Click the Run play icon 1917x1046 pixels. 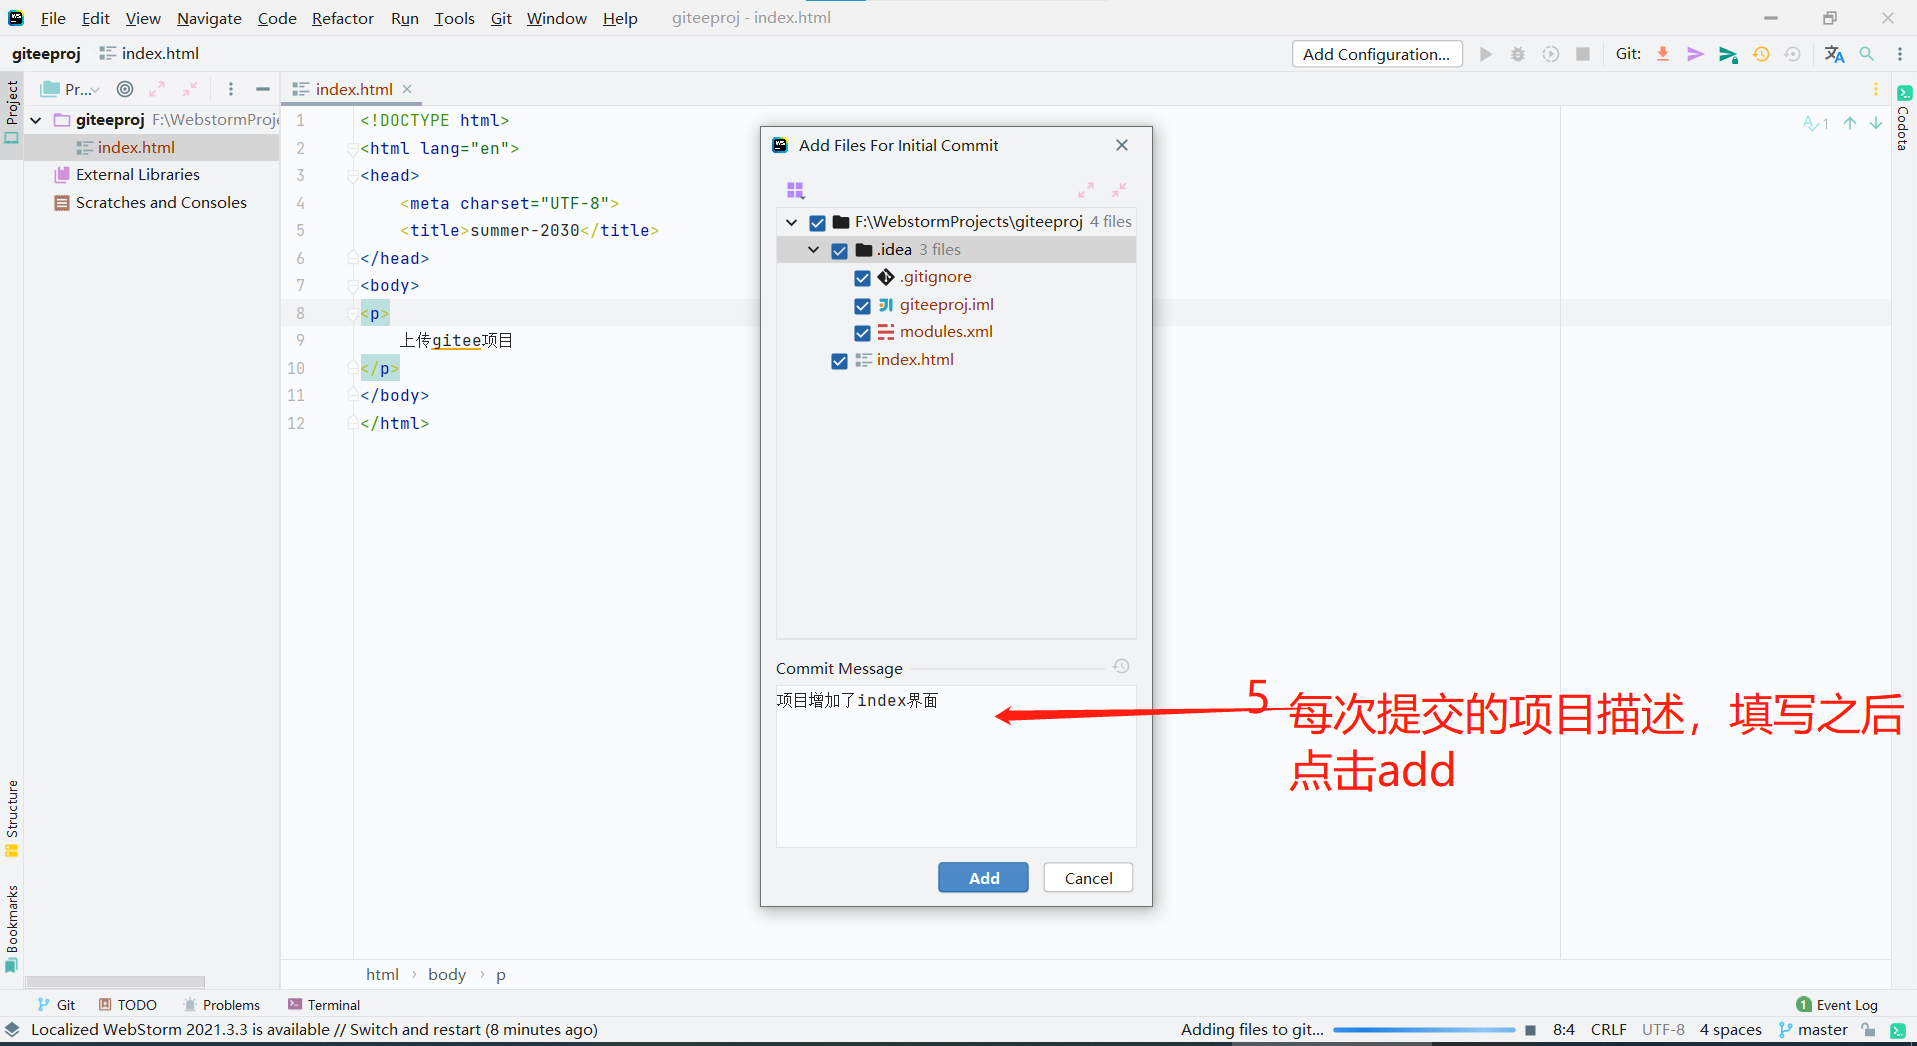point(1486,54)
